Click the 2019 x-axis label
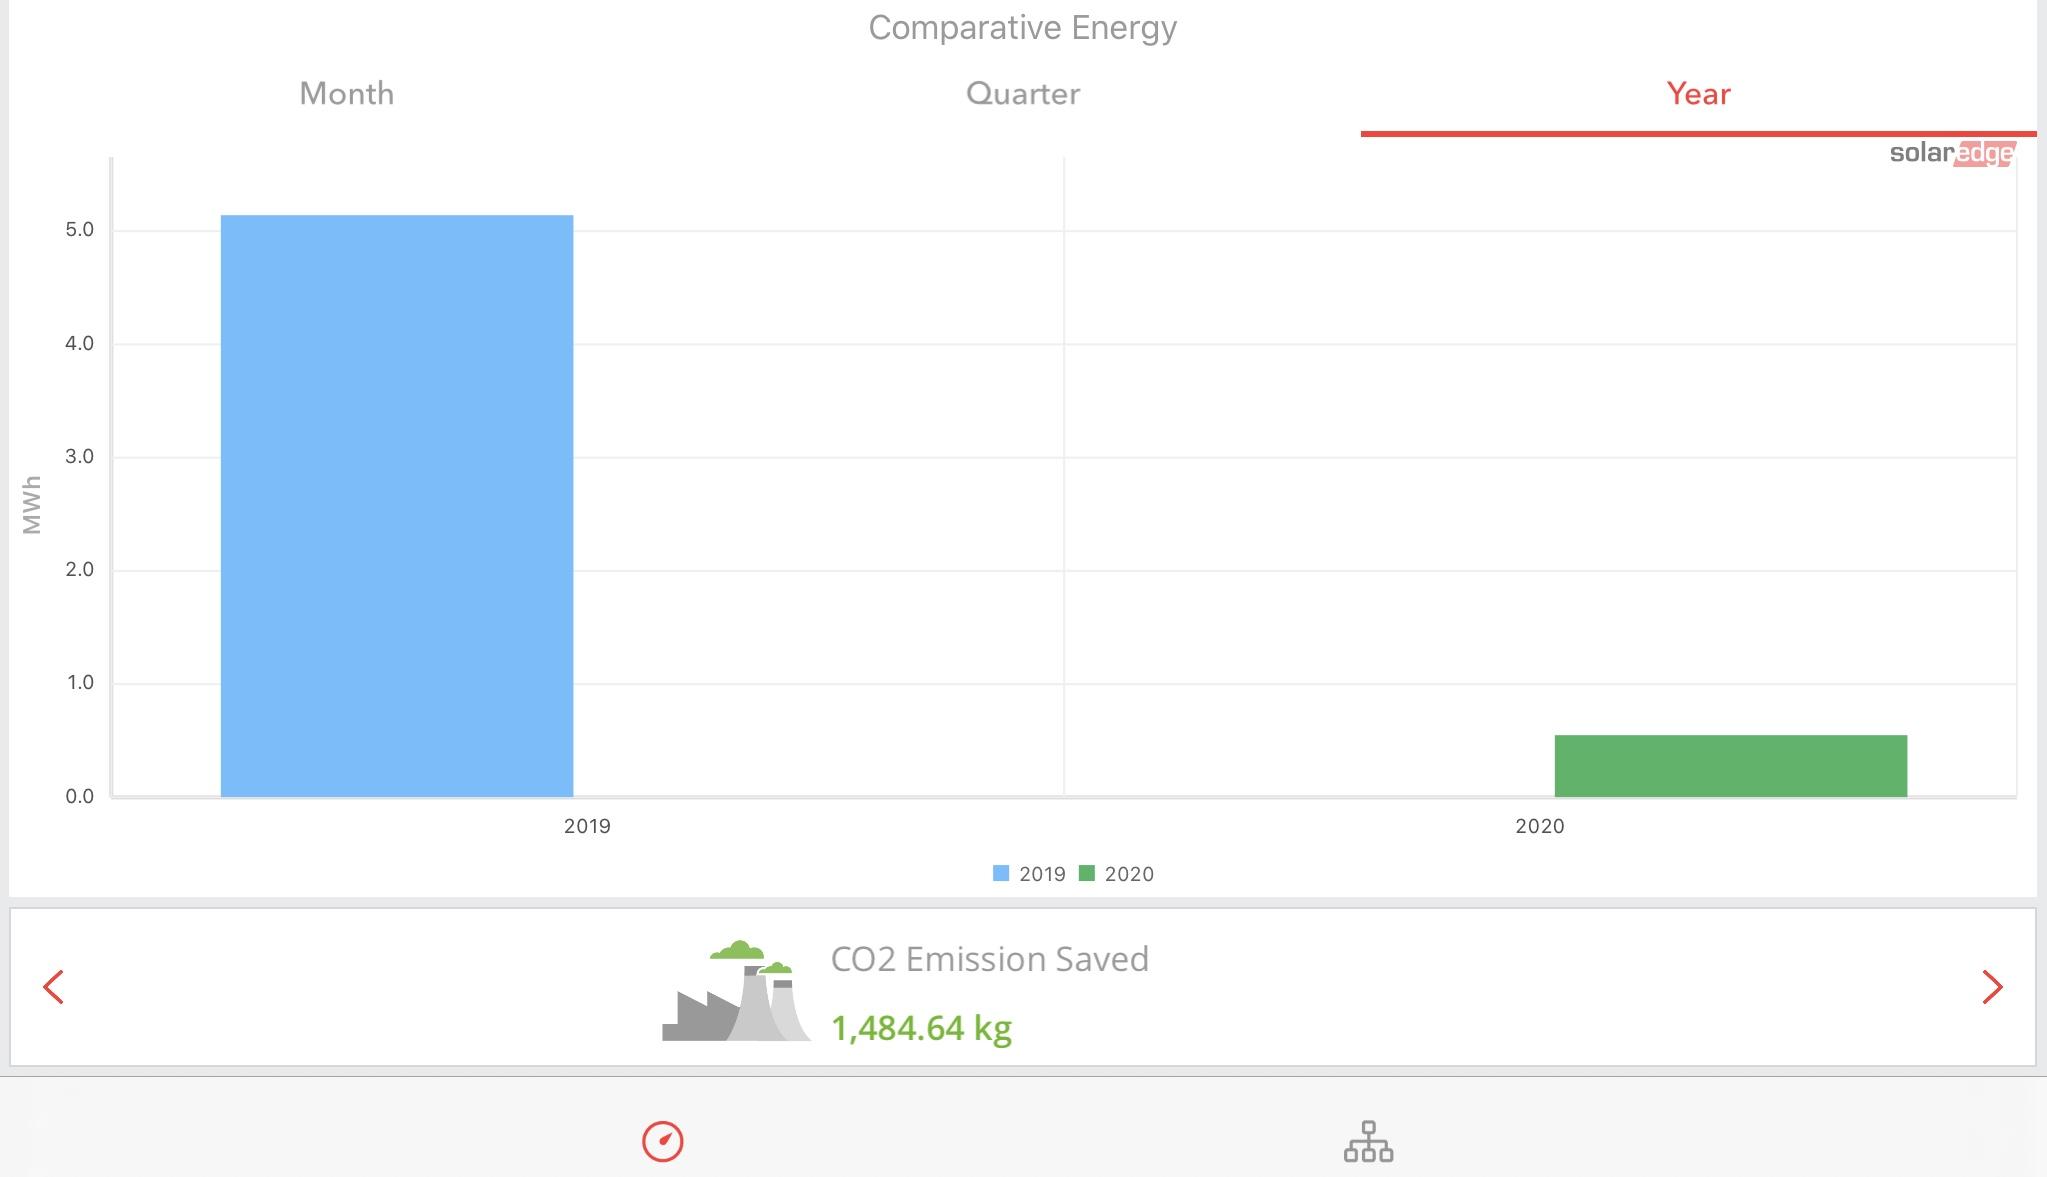This screenshot has height=1177, width=2047. click(x=587, y=826)
